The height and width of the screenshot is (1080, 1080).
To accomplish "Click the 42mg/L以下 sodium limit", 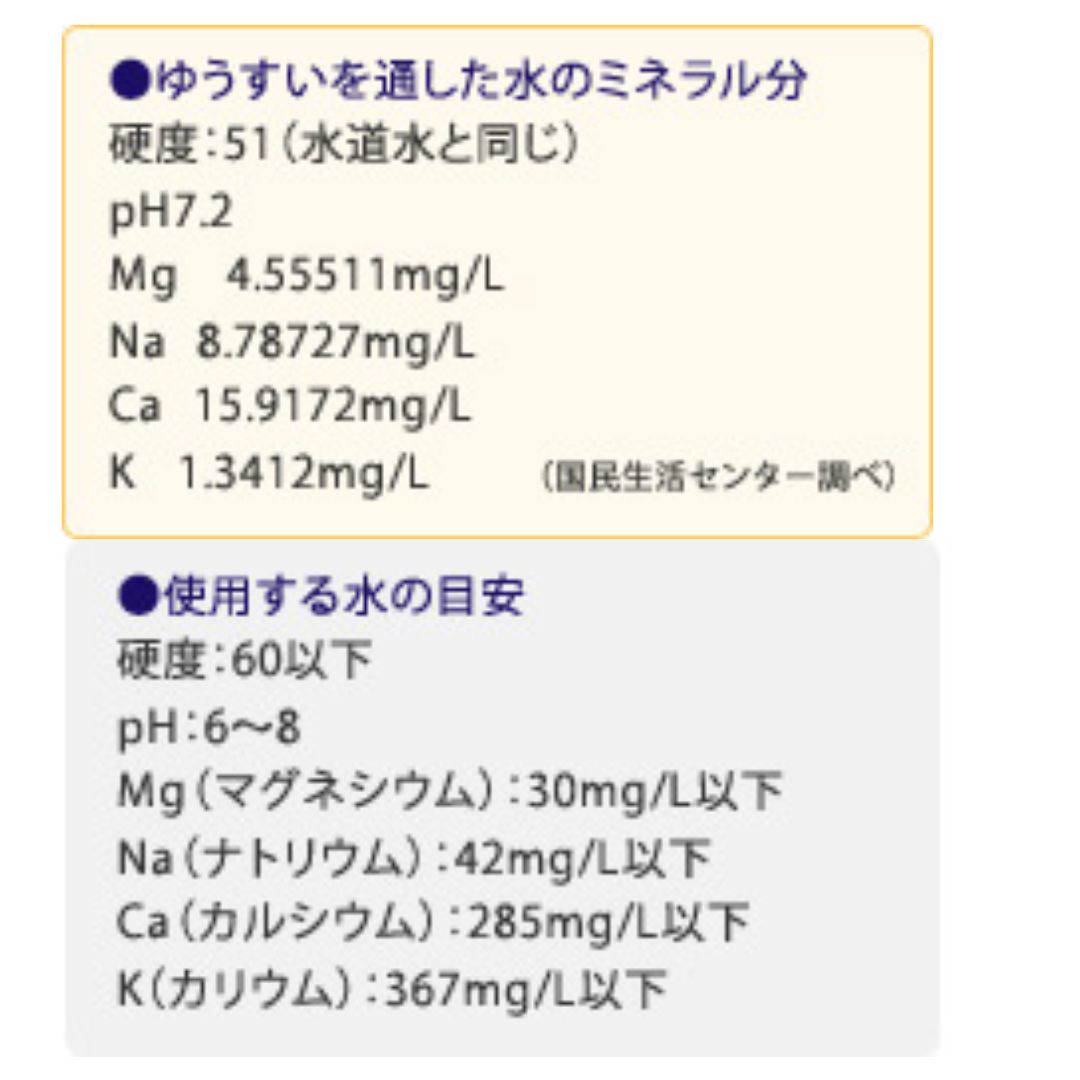I will point(581,858).
